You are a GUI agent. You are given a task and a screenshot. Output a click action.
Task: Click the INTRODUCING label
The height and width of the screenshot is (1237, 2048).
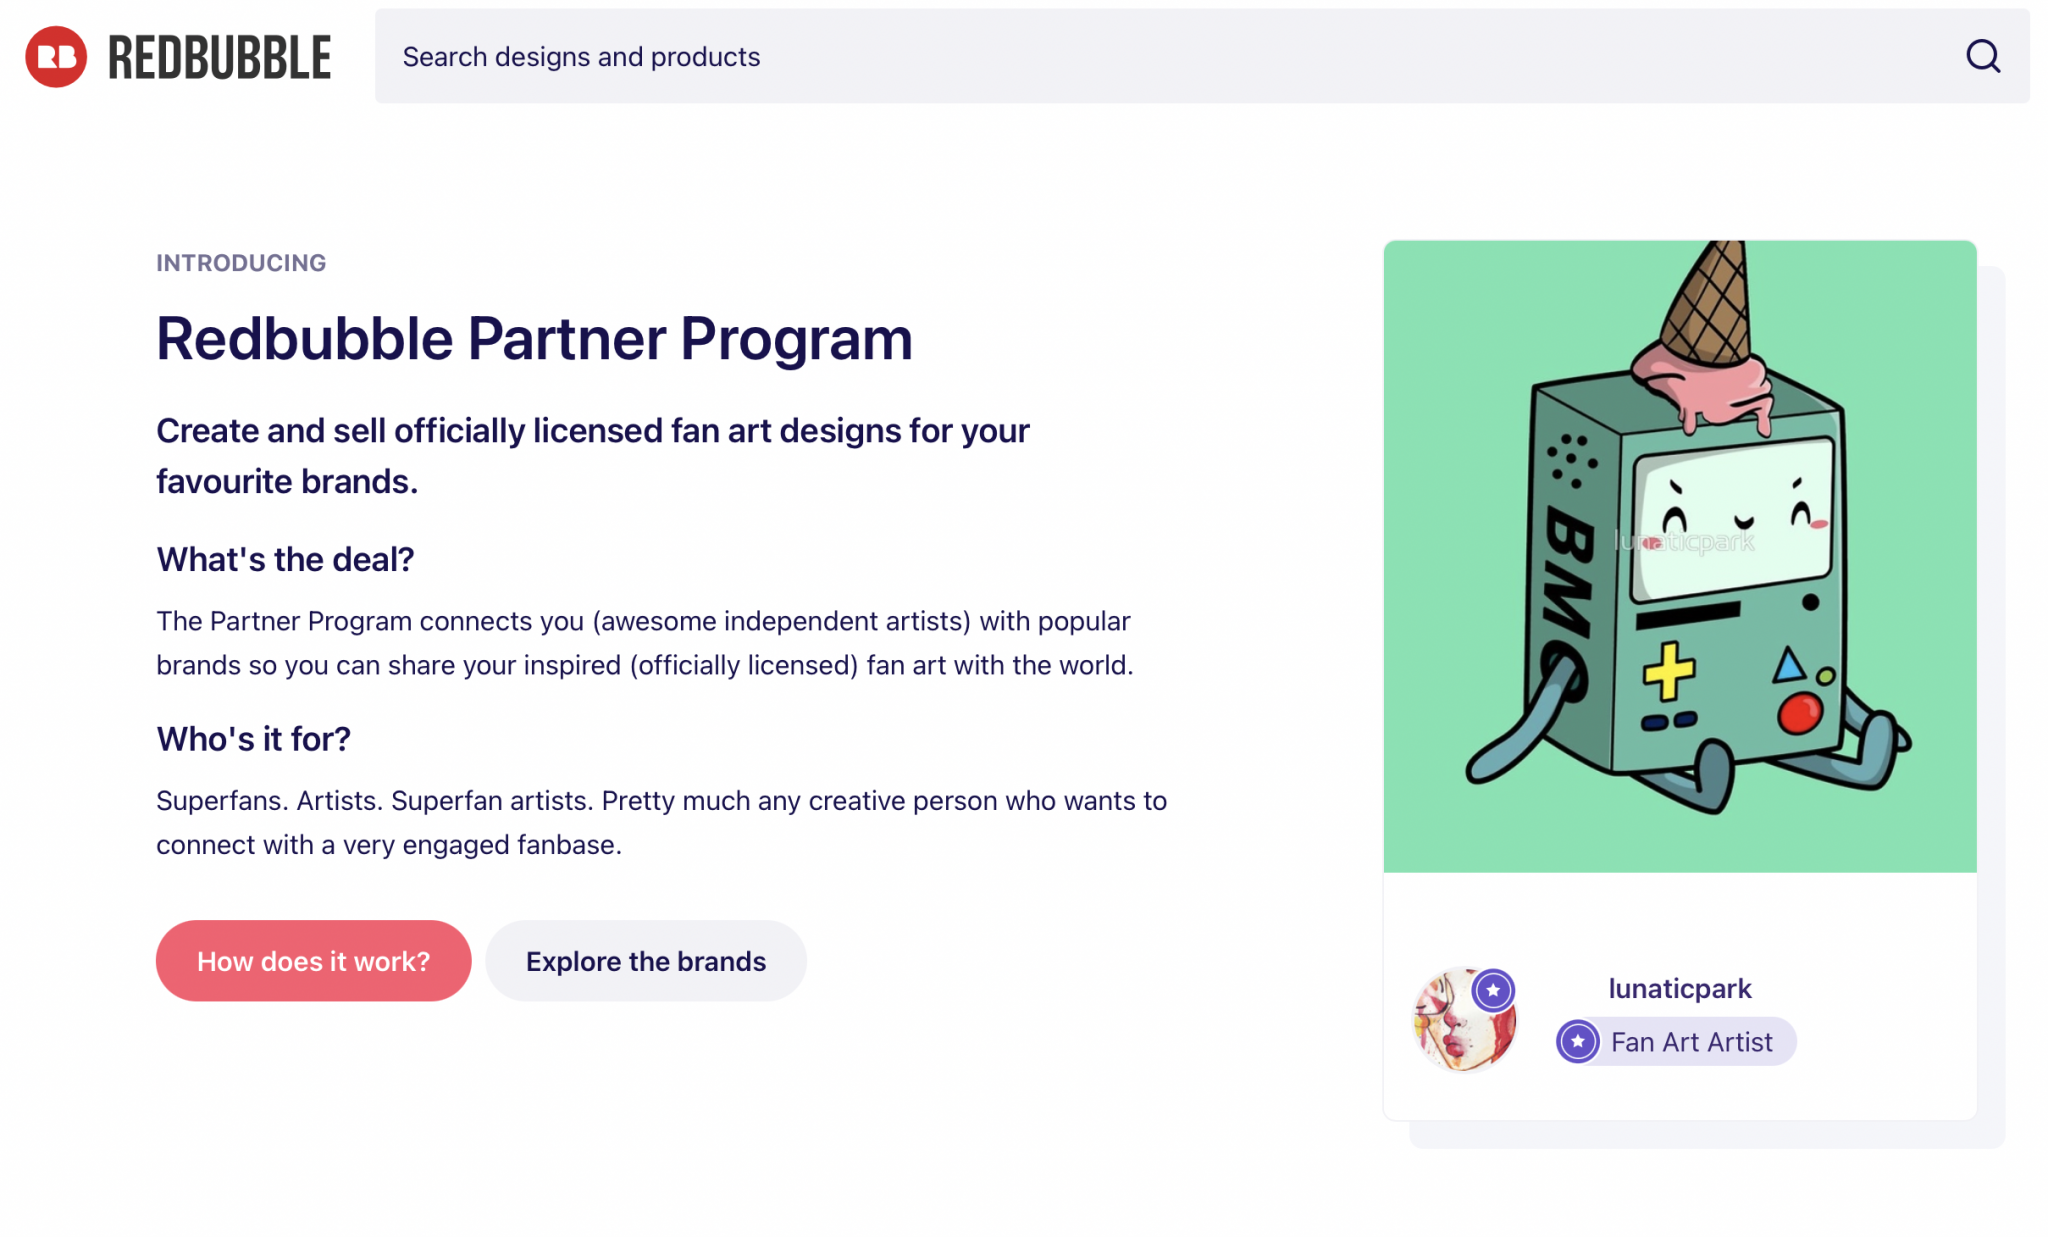click(240, 263)
